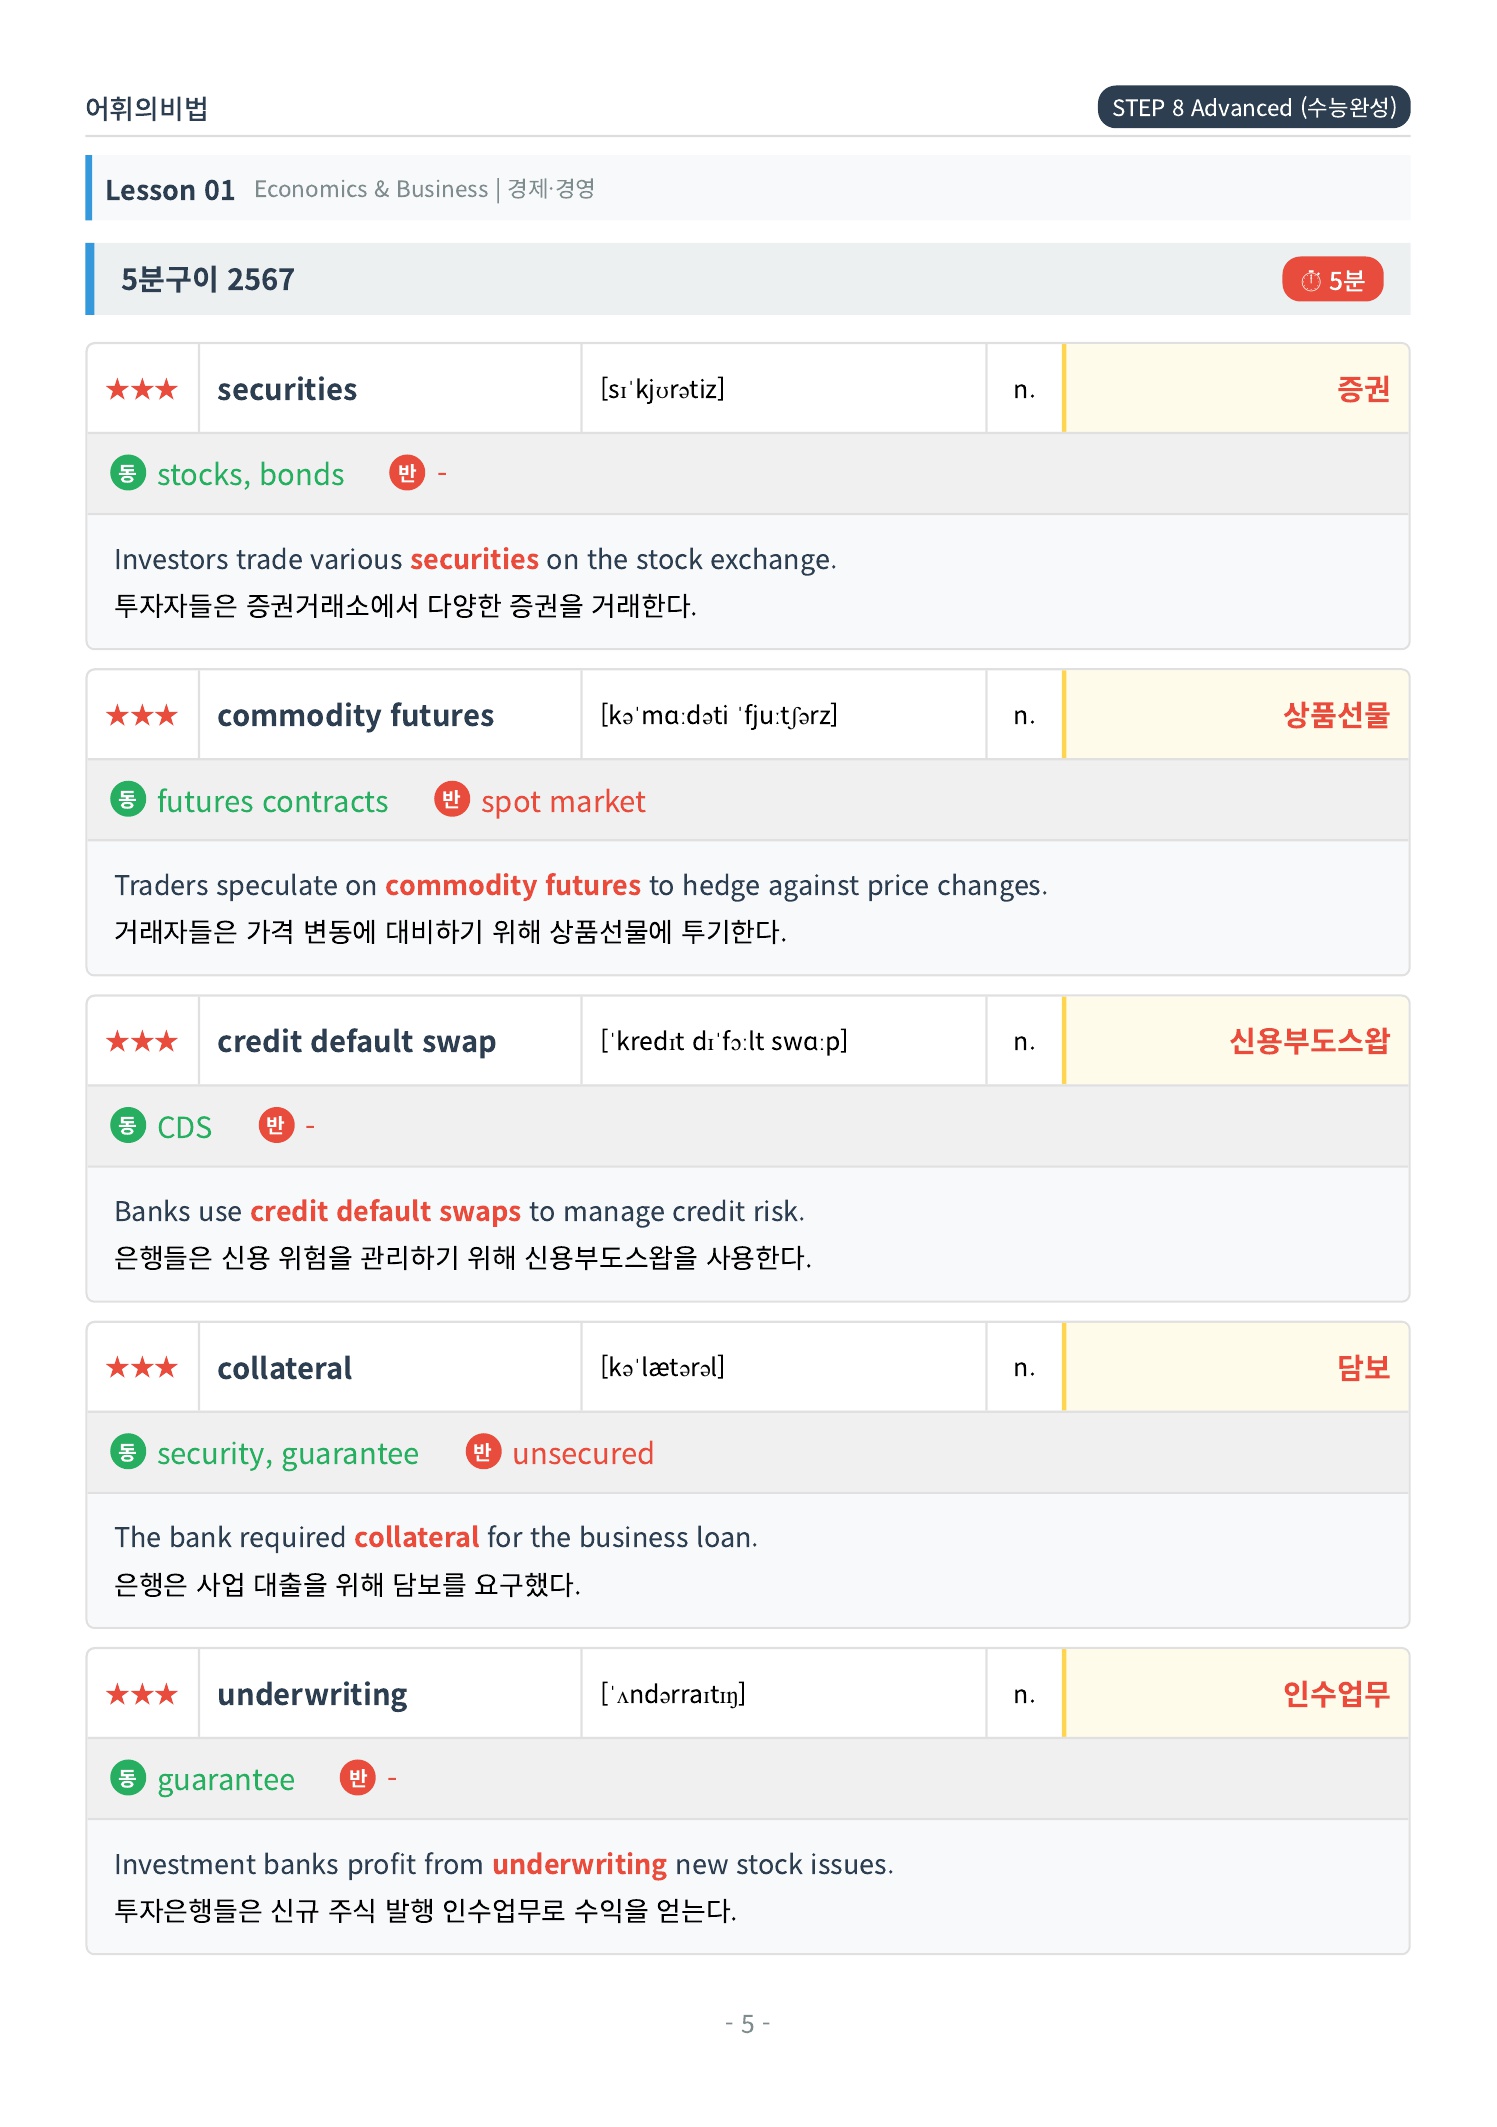Click the red 5분 timer badge

1332,279
